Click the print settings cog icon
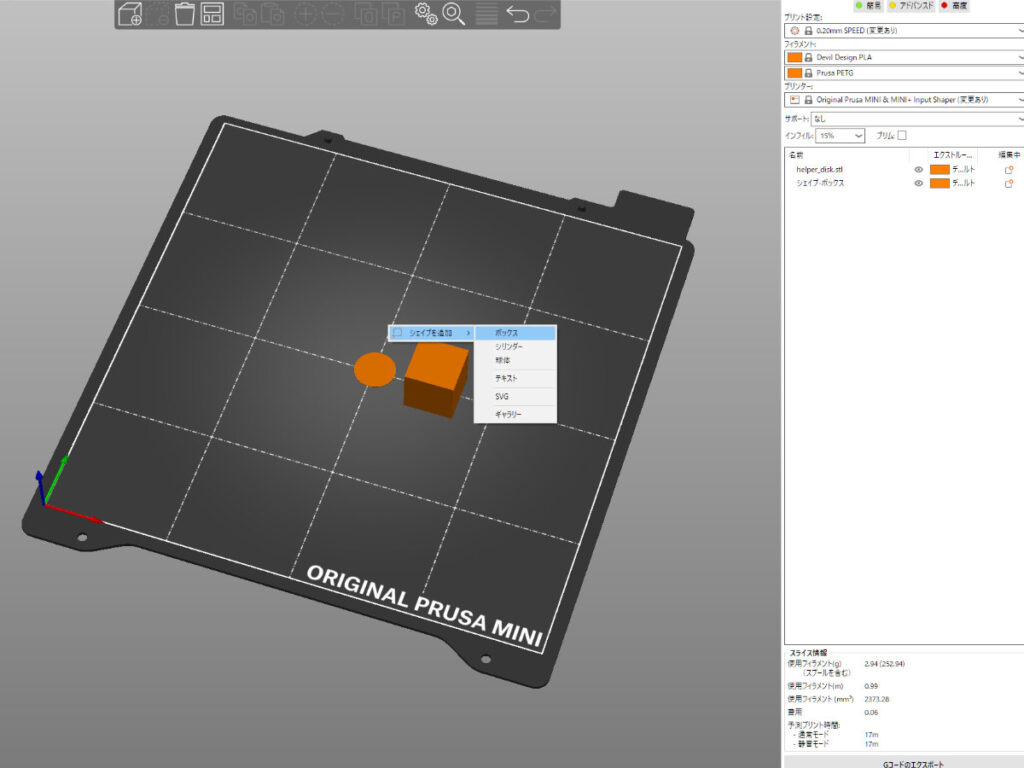The image size is (1024, 768). tap(795, 31)
